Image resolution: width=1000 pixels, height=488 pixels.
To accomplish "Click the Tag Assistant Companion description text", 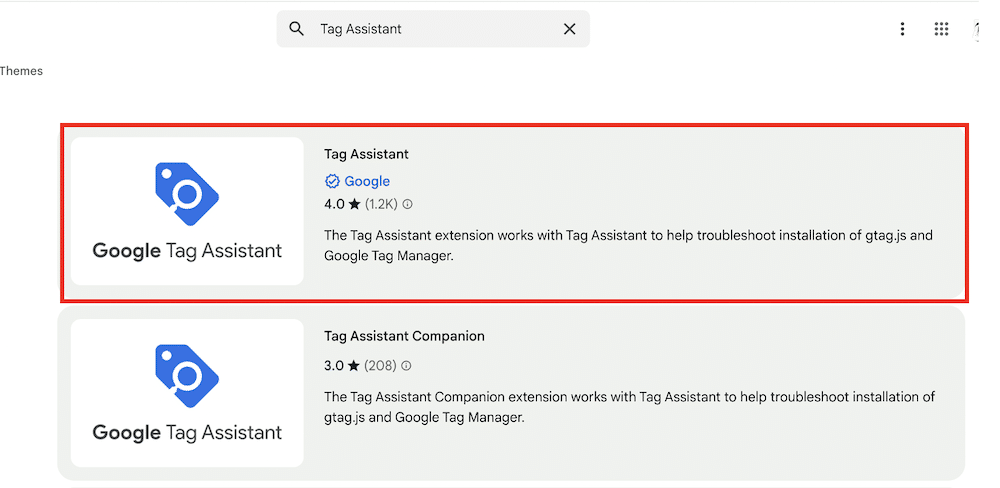I will point(629,407).
